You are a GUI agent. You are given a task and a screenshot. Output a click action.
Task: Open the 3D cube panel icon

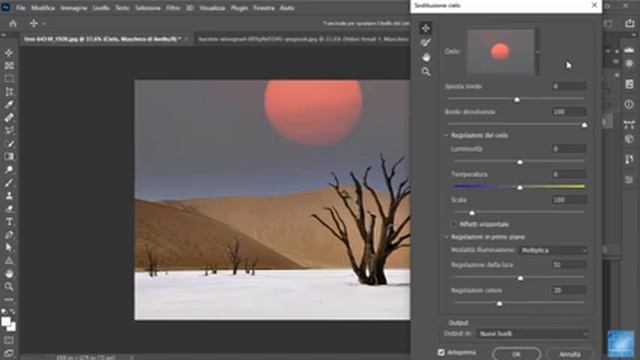pos(629,139)
